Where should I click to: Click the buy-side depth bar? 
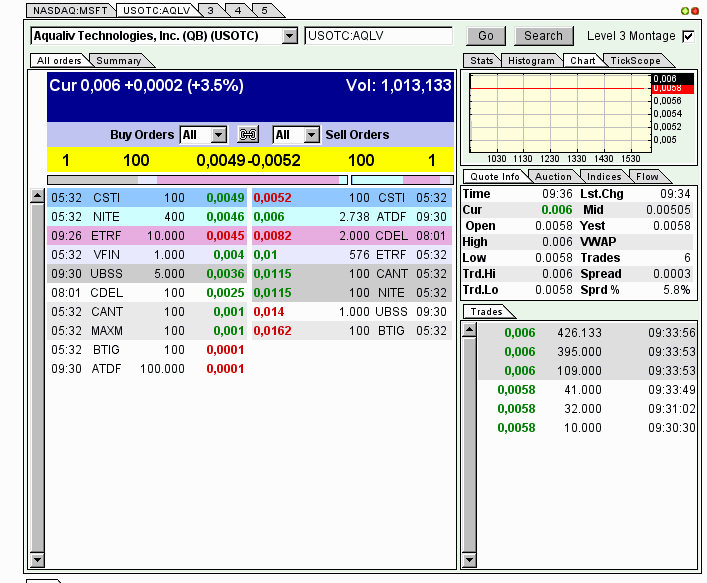pyautogui.click(x=197, y=180)
